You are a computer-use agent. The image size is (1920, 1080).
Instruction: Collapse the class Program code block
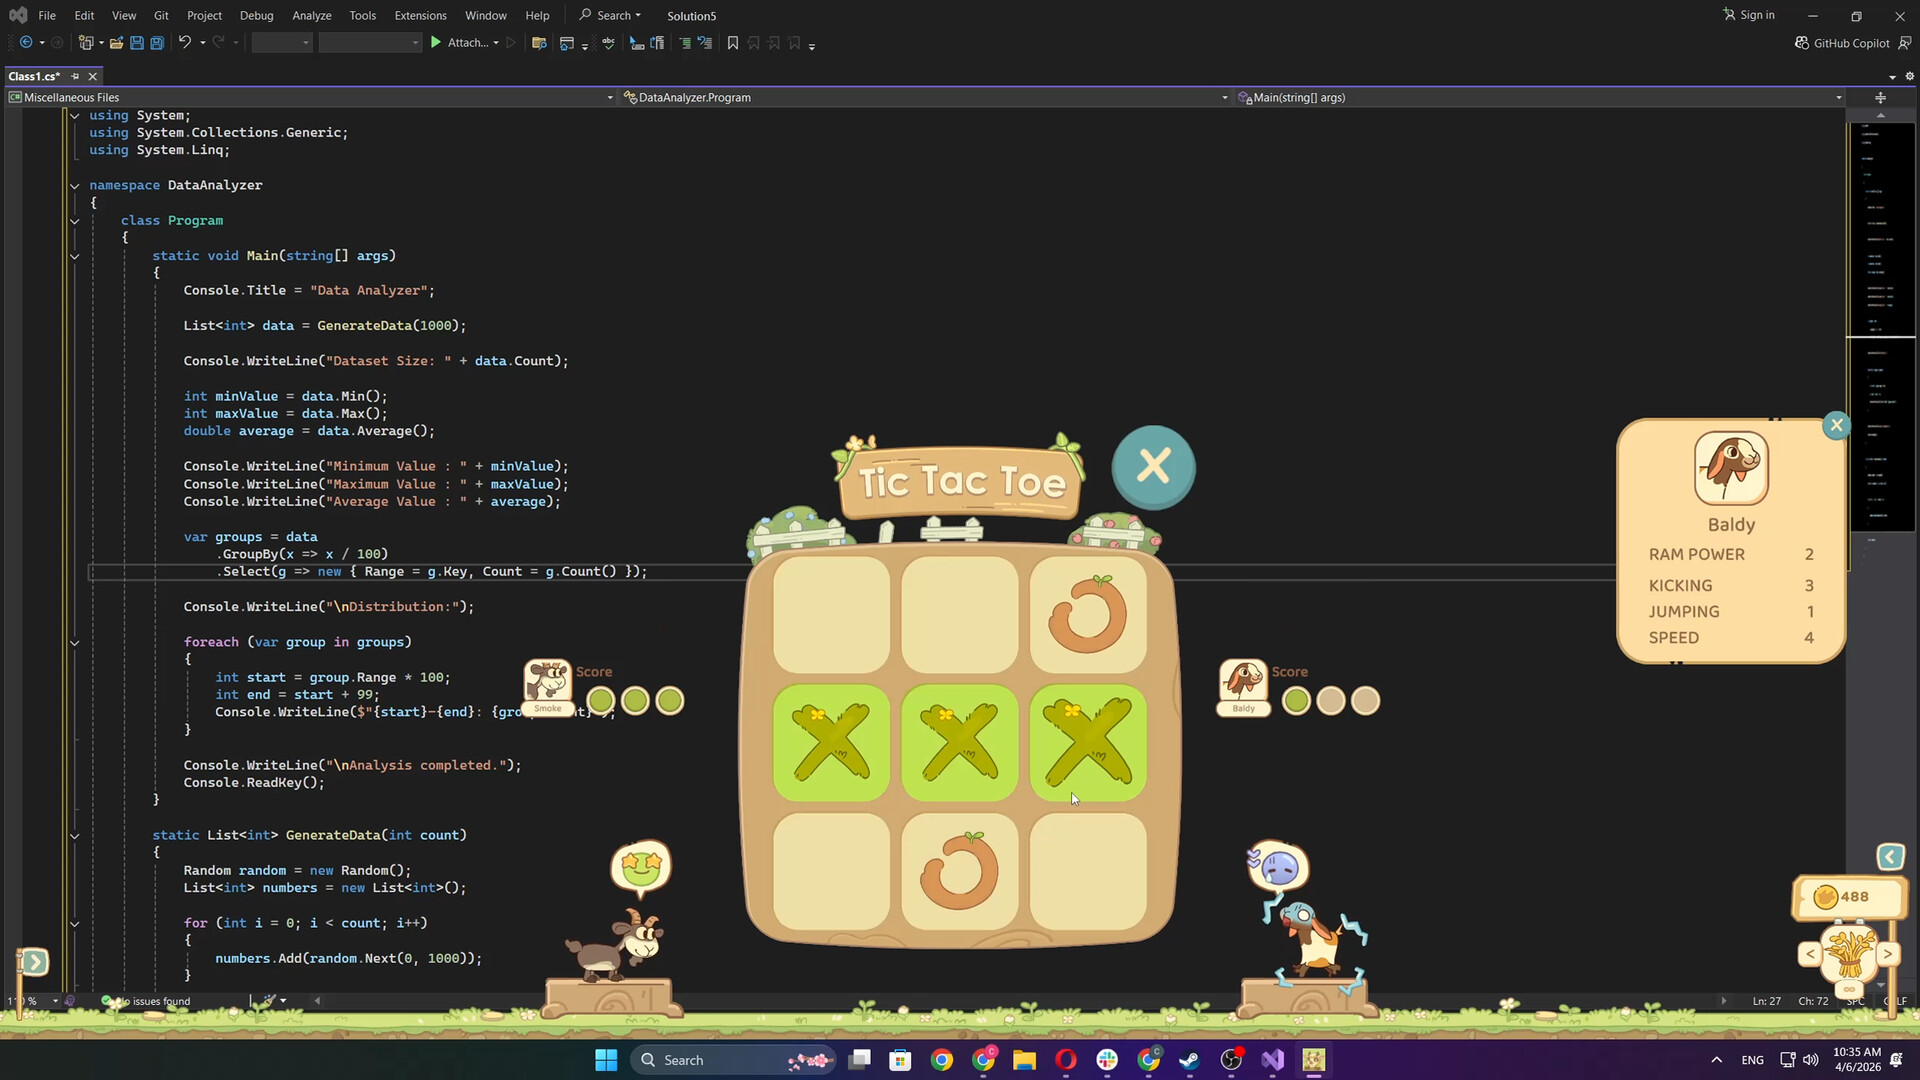click(x=74, y=220)
